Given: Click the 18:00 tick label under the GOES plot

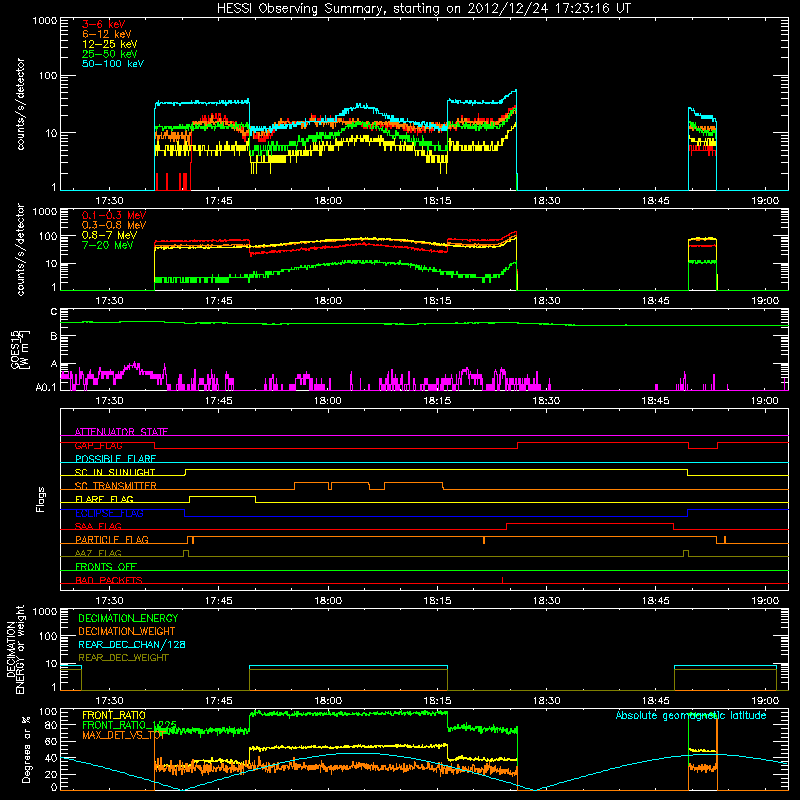Looking at the screenshot, I should [x=328, y=401].
